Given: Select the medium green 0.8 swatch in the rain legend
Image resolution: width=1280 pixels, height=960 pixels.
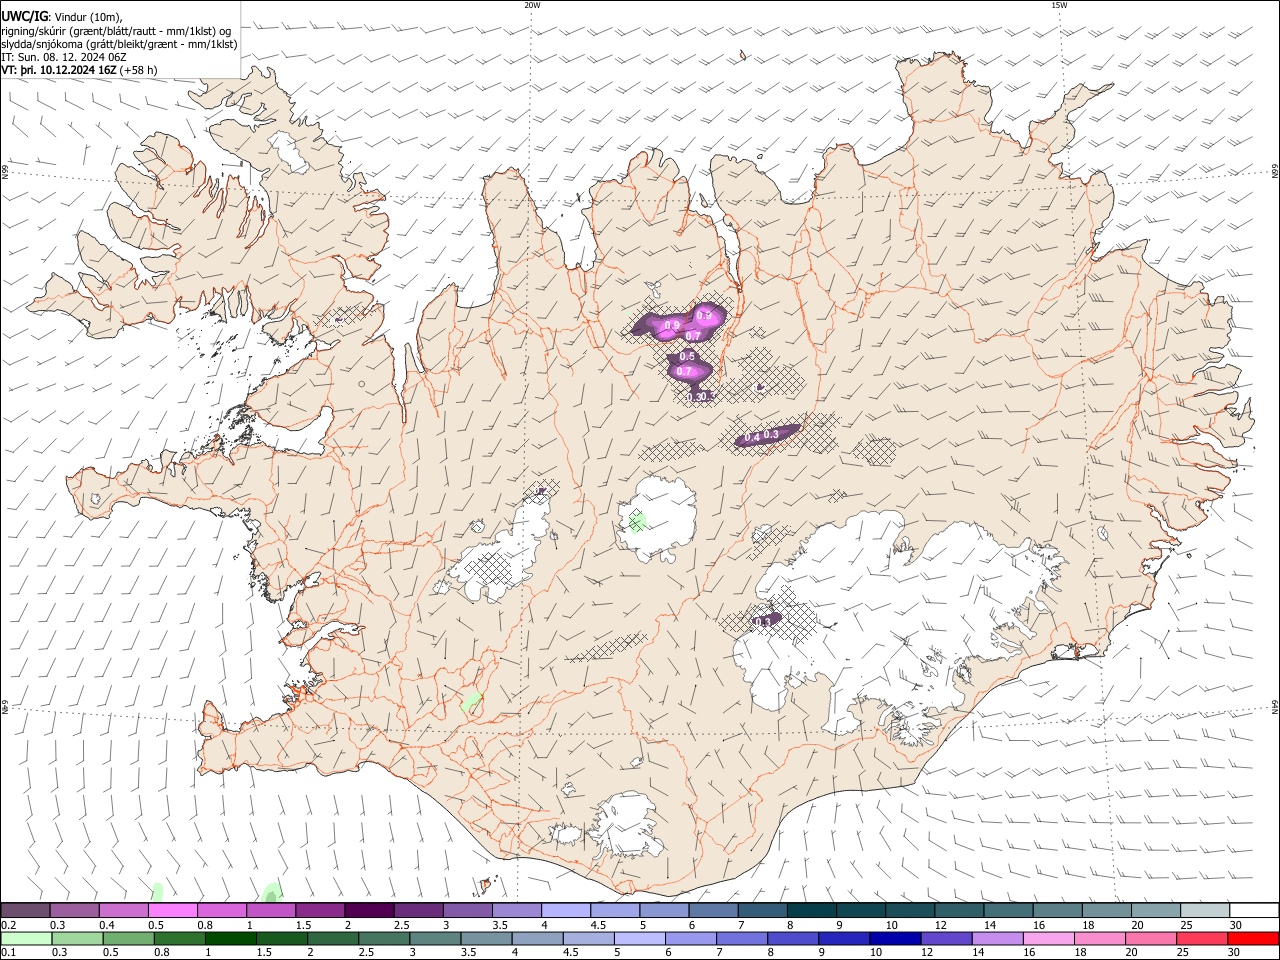Looking at the screenshot, I should tap(180, 939).
